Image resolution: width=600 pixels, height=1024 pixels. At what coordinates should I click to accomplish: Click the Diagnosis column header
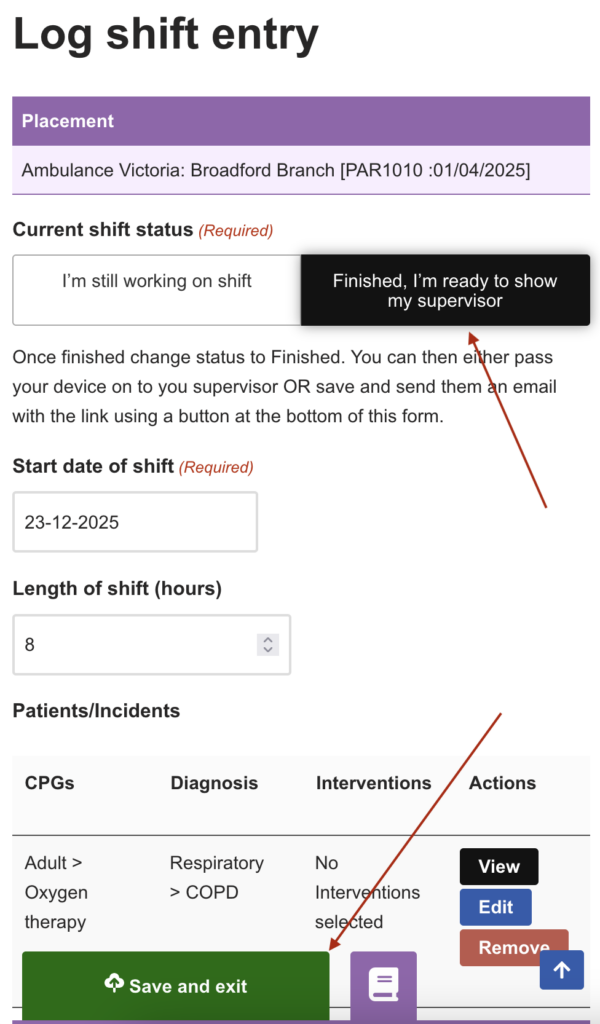coord(213,783)
